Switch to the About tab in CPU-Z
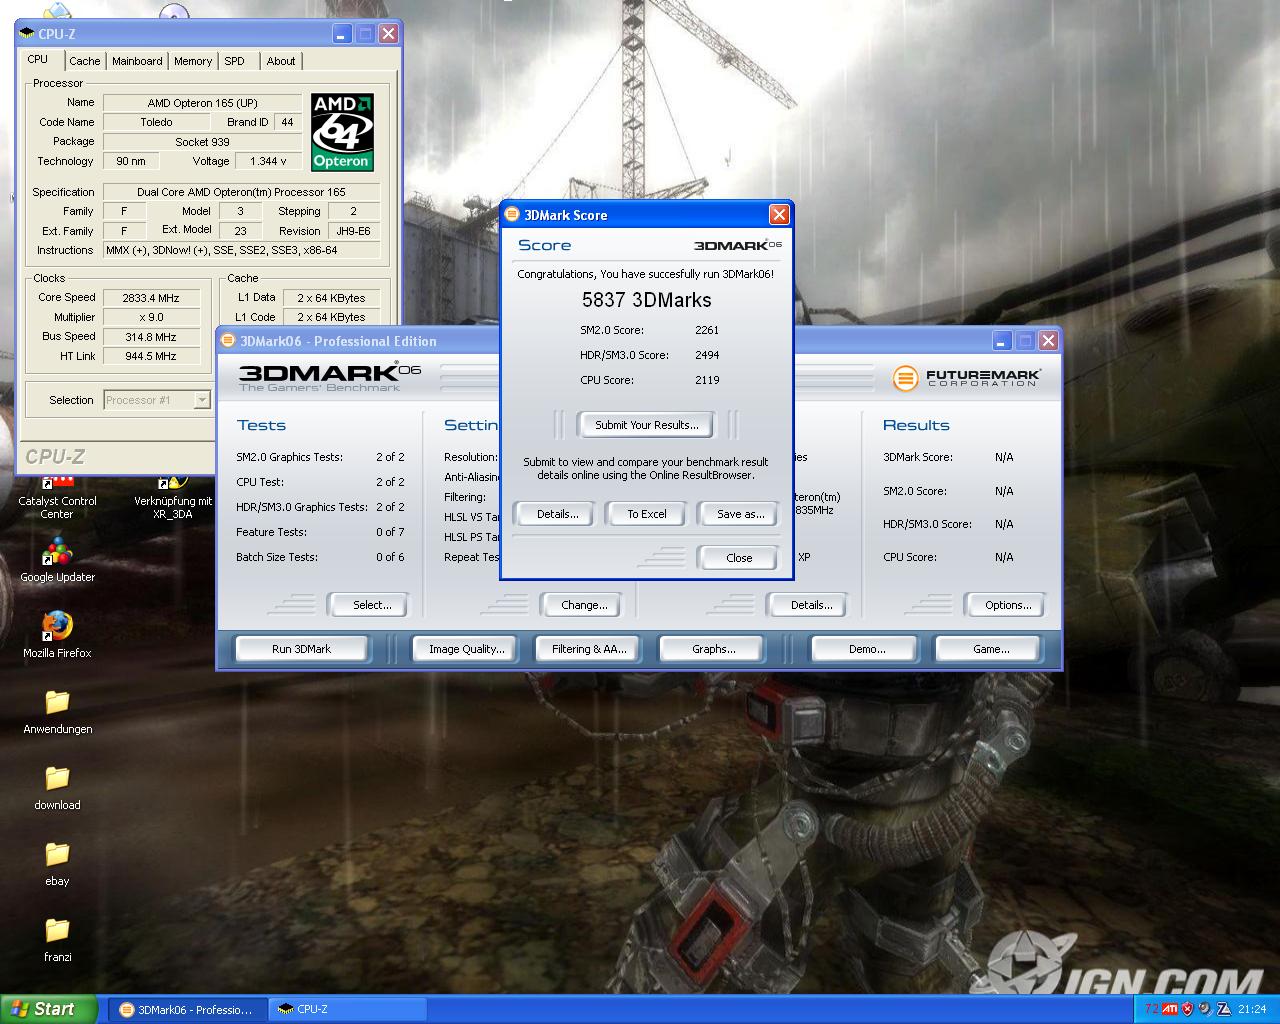 (281, 61)
